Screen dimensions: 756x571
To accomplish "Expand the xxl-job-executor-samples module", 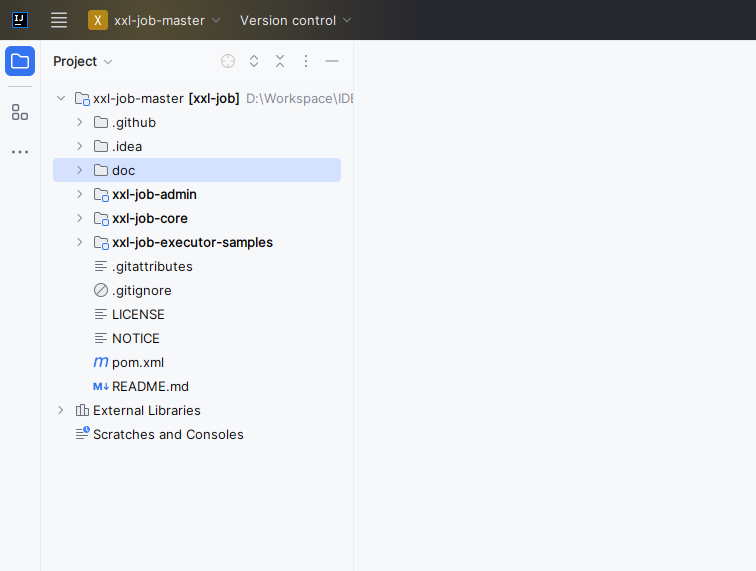I will [x=80, y=242].
